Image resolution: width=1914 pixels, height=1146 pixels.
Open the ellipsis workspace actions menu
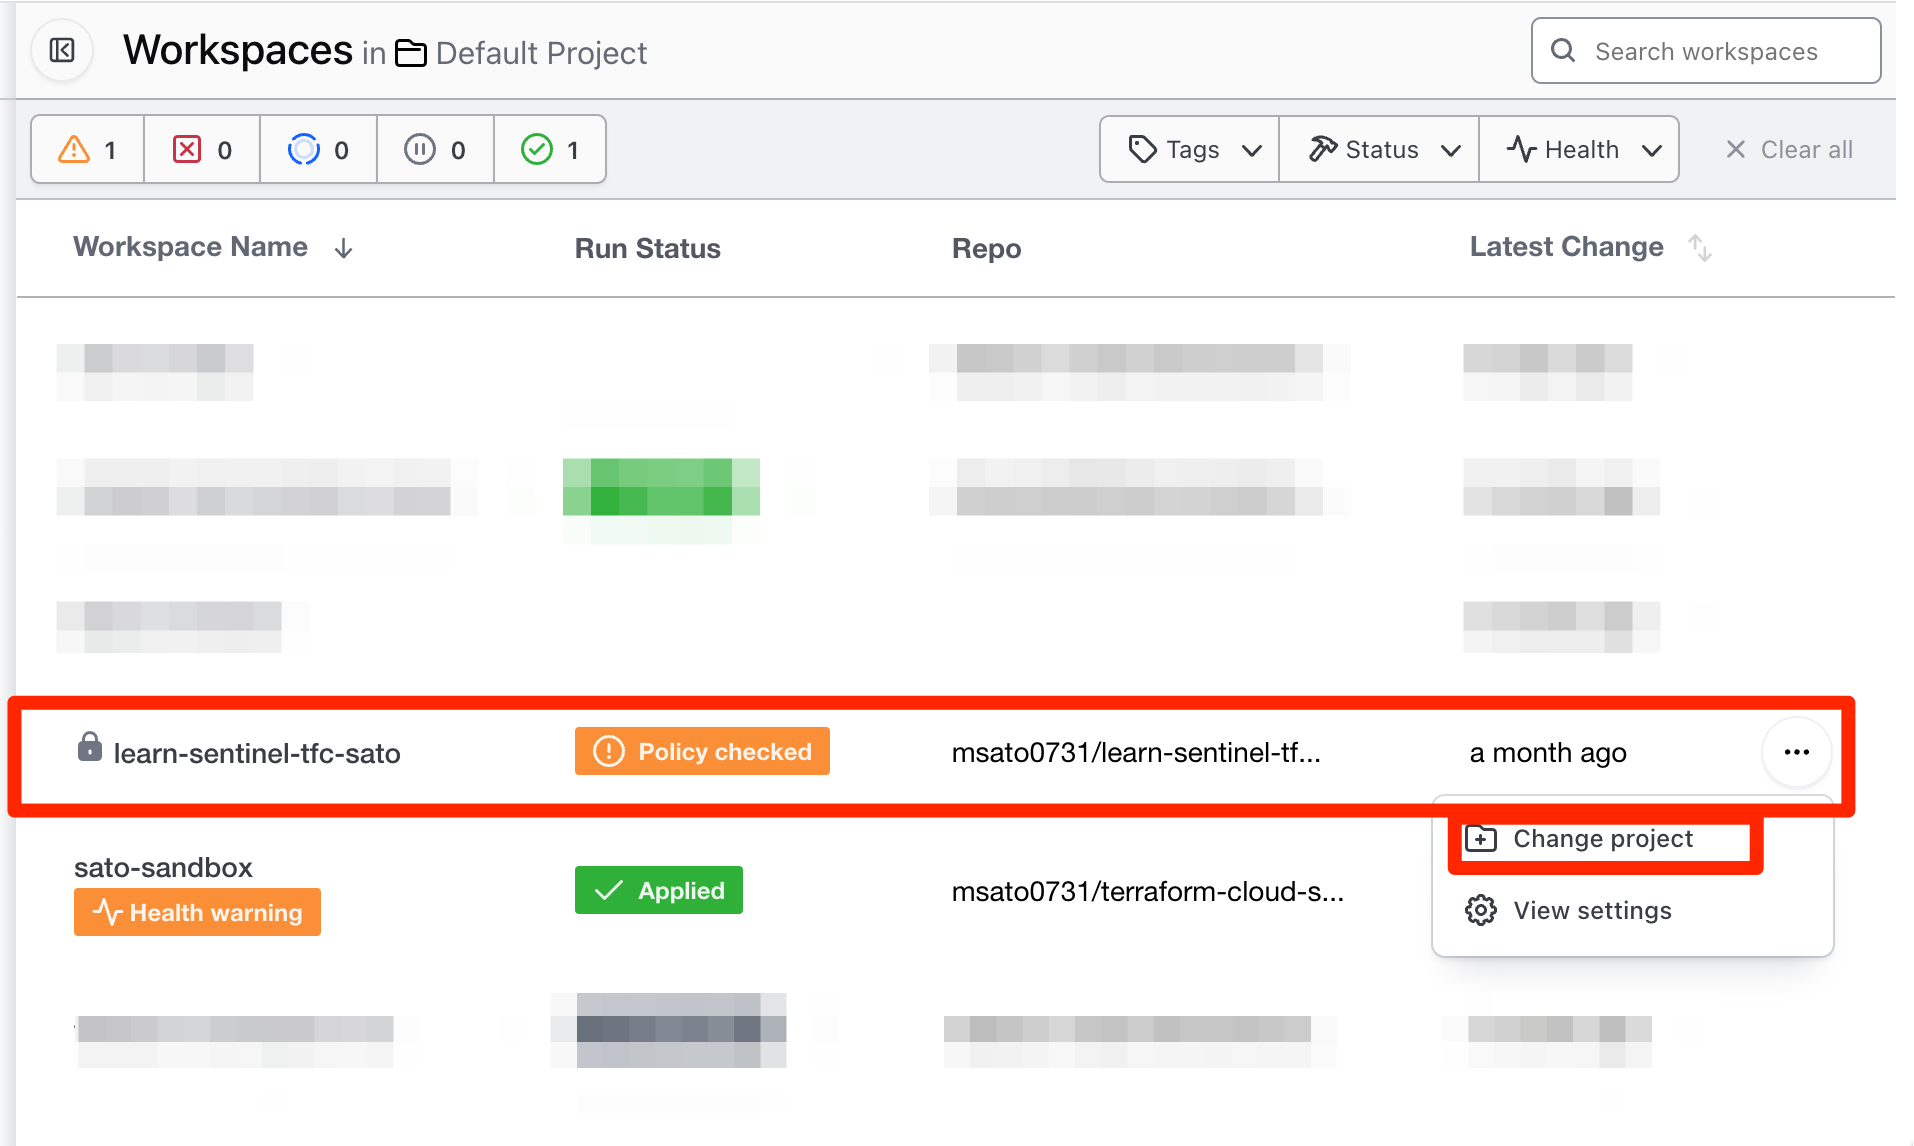coord(1797,752)
